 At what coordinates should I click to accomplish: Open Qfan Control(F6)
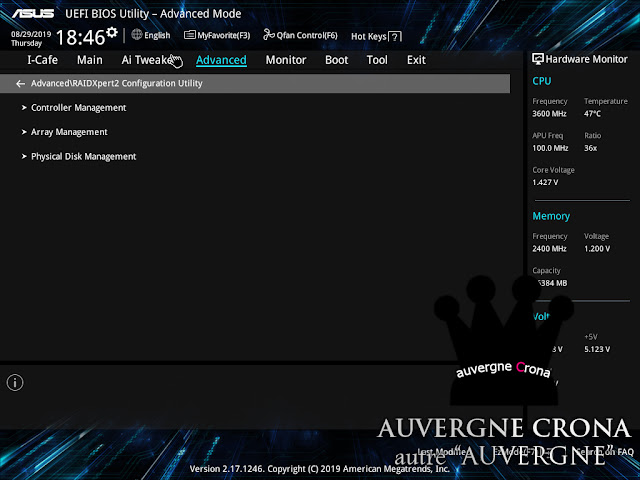(x=300, y=36)
